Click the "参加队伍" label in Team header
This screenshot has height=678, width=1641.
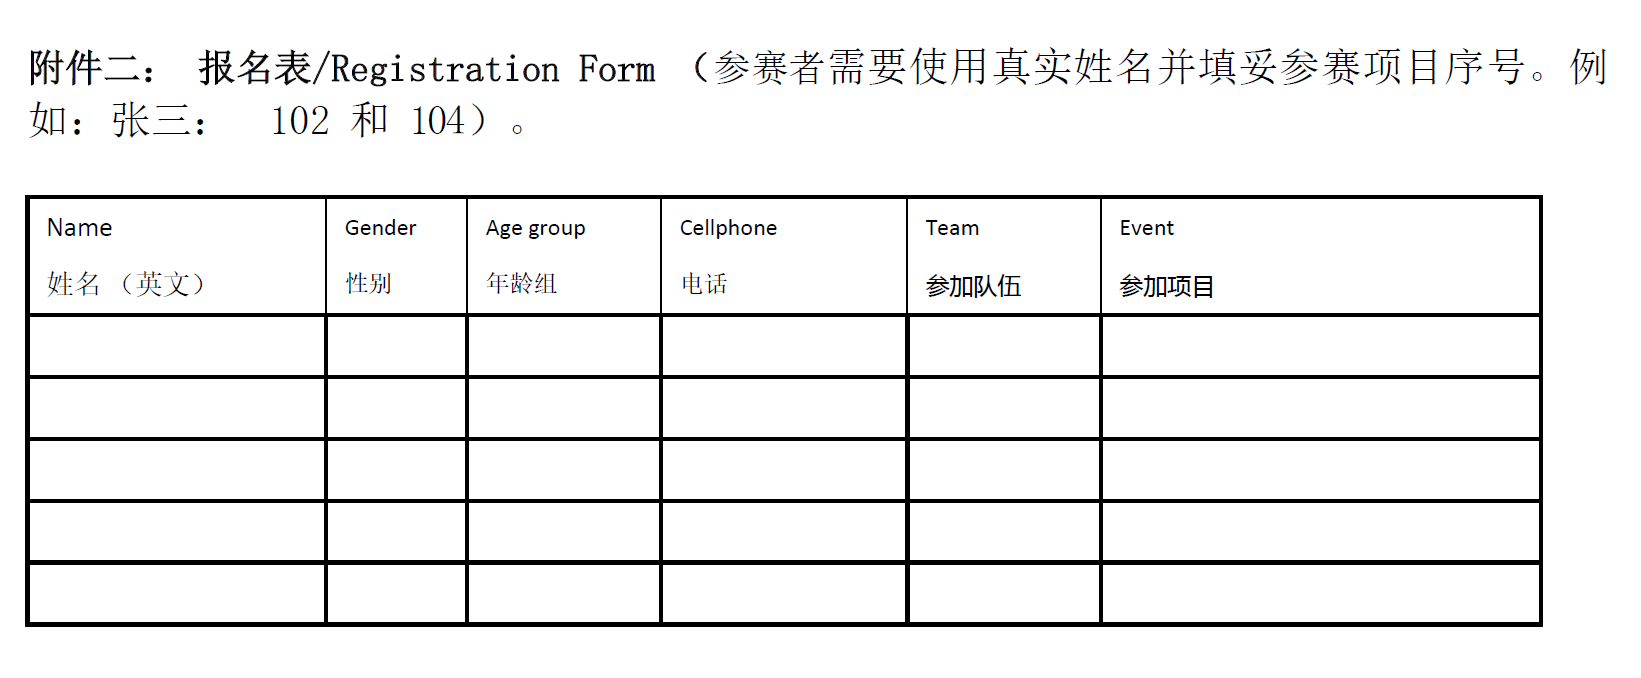(x=973, y=287)
